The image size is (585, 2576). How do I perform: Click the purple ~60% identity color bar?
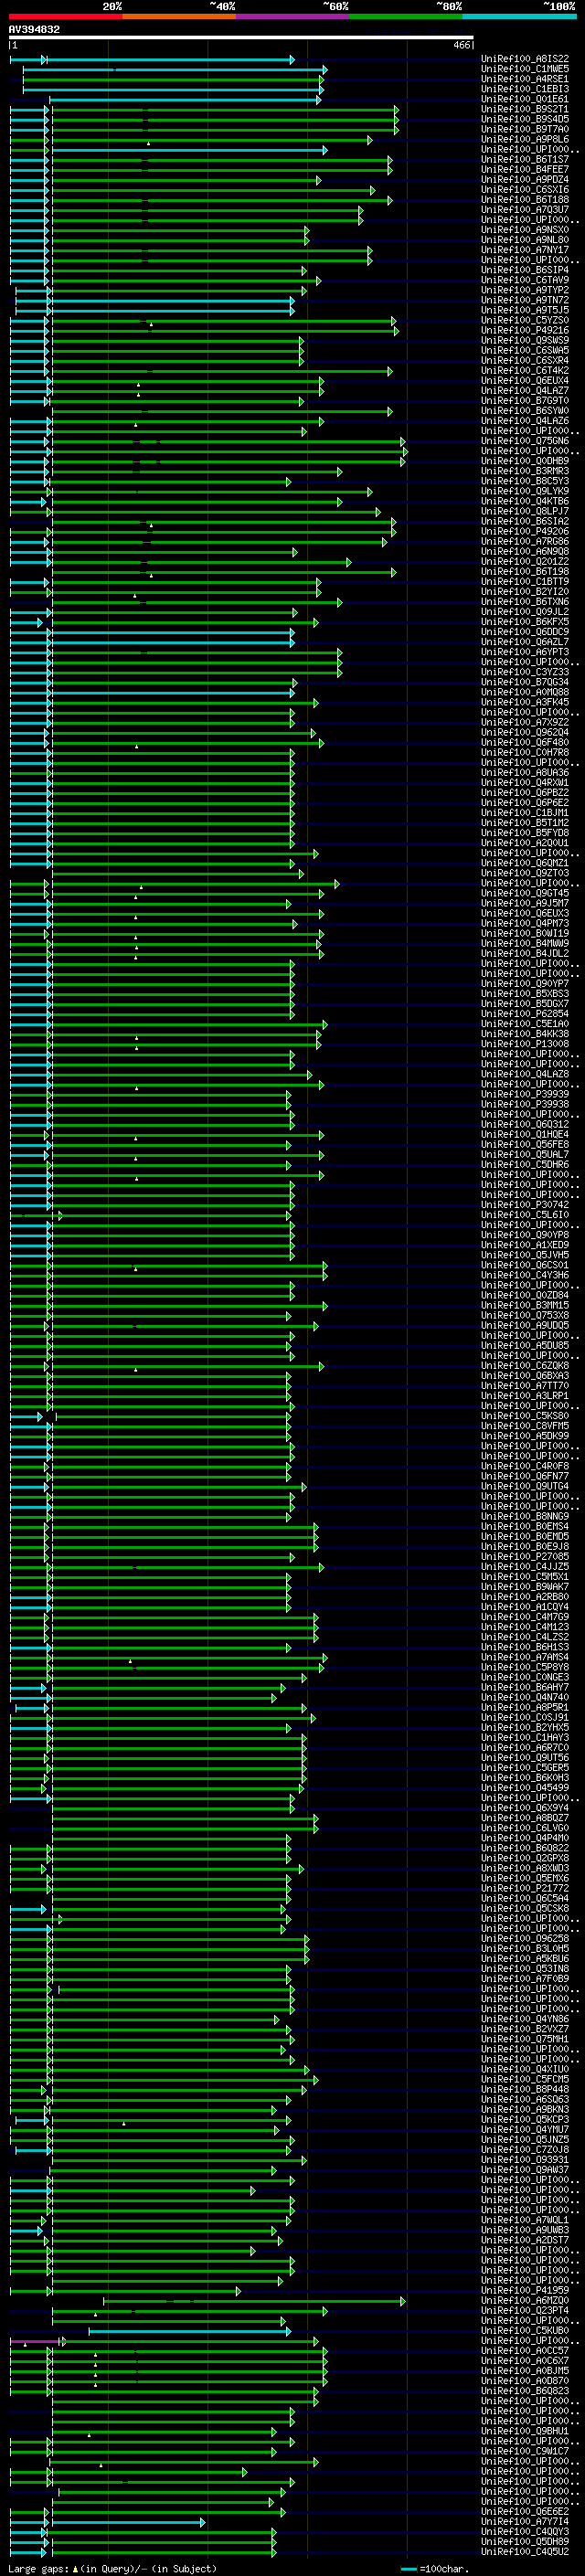(293, 16)
